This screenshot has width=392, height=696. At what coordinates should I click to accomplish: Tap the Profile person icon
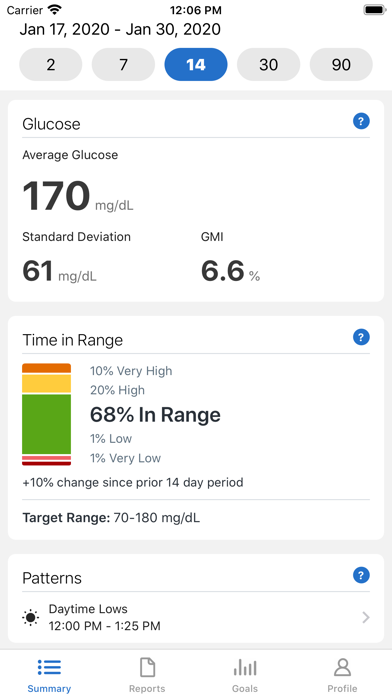[x=342, y=667]
